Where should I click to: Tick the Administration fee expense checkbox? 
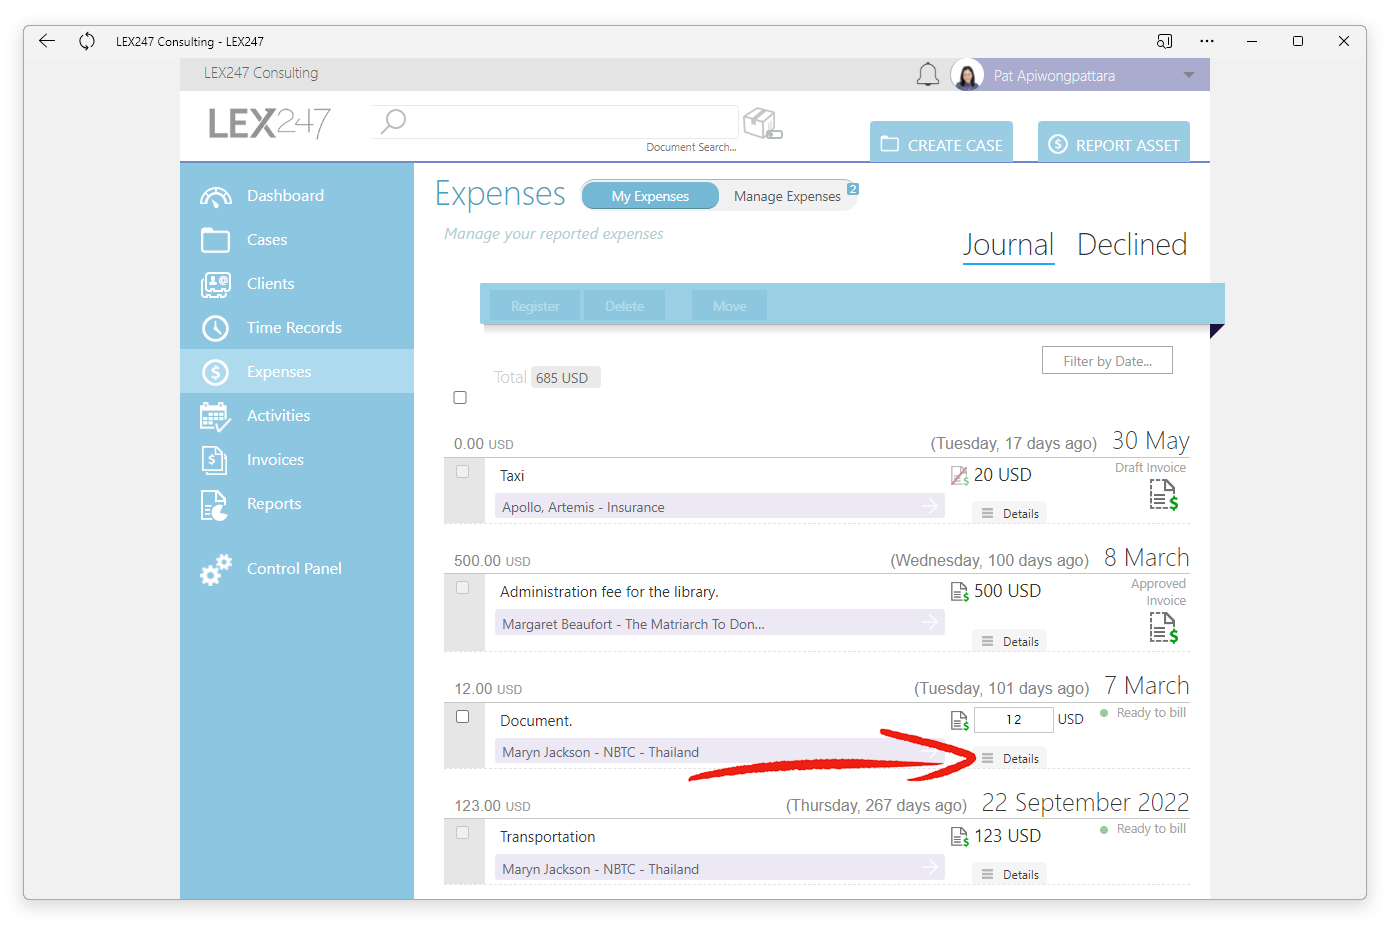pyautogui.click(x=462, y=588)
